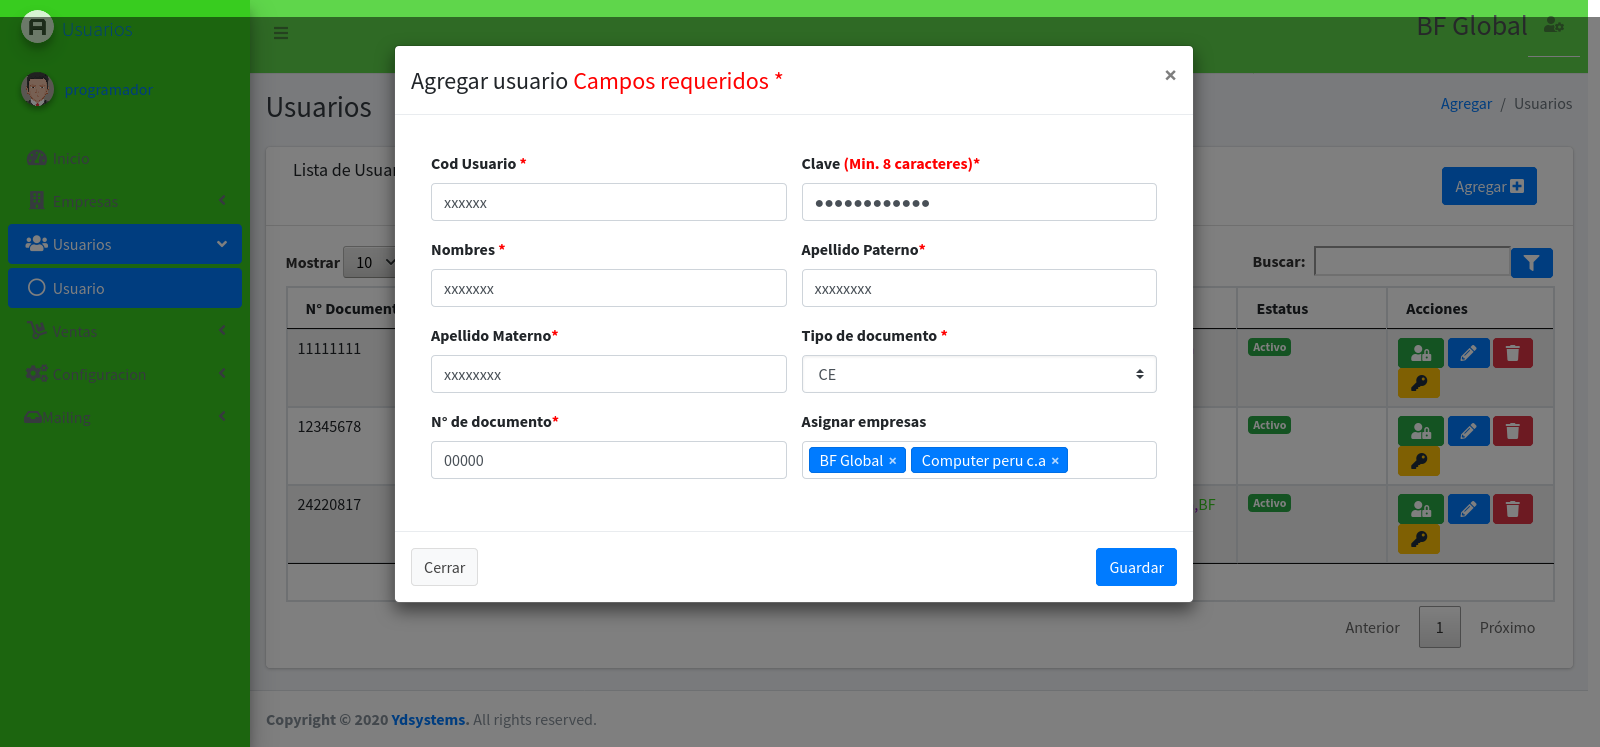Remove the BF Global tag from empresas
The width and height of the screenshot is (1600, 747).
click(x=892, y=461)
